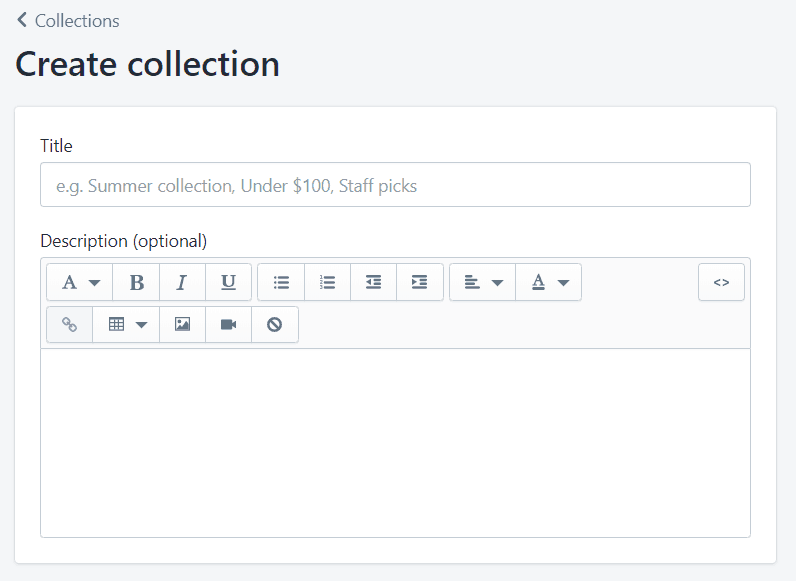Image resolution: width=796 pixels, height=581 pixels.
Task: Insert a bulleted list
Action: (281, 282)
